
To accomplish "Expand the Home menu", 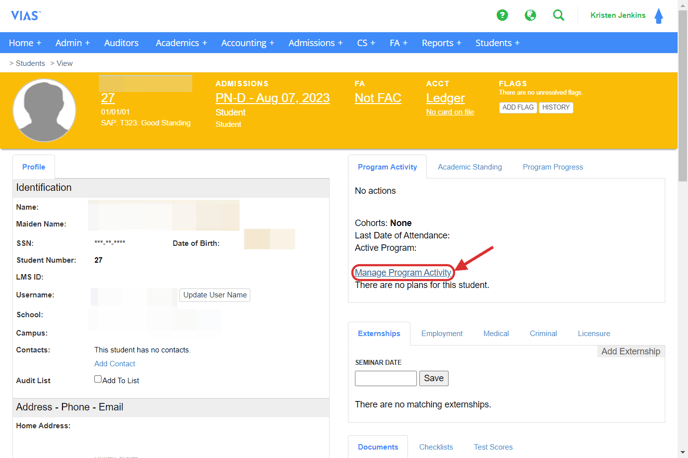I will tap(25, 43).
